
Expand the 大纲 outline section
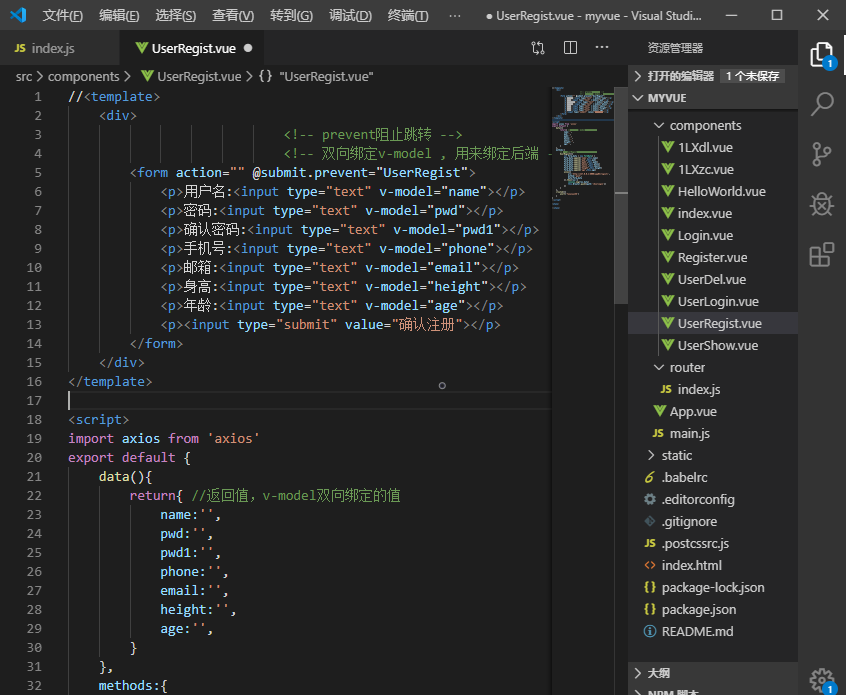[x=658, y=673]
